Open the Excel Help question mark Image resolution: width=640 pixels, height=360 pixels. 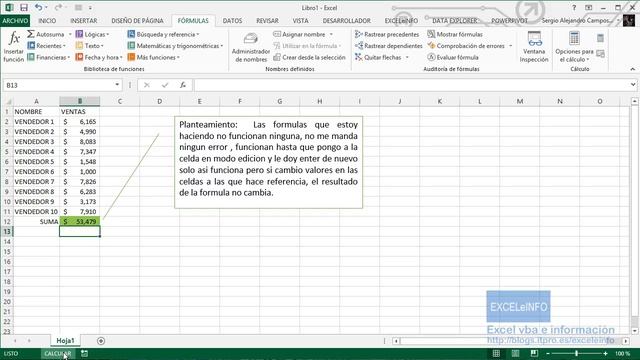coord(574,7)
